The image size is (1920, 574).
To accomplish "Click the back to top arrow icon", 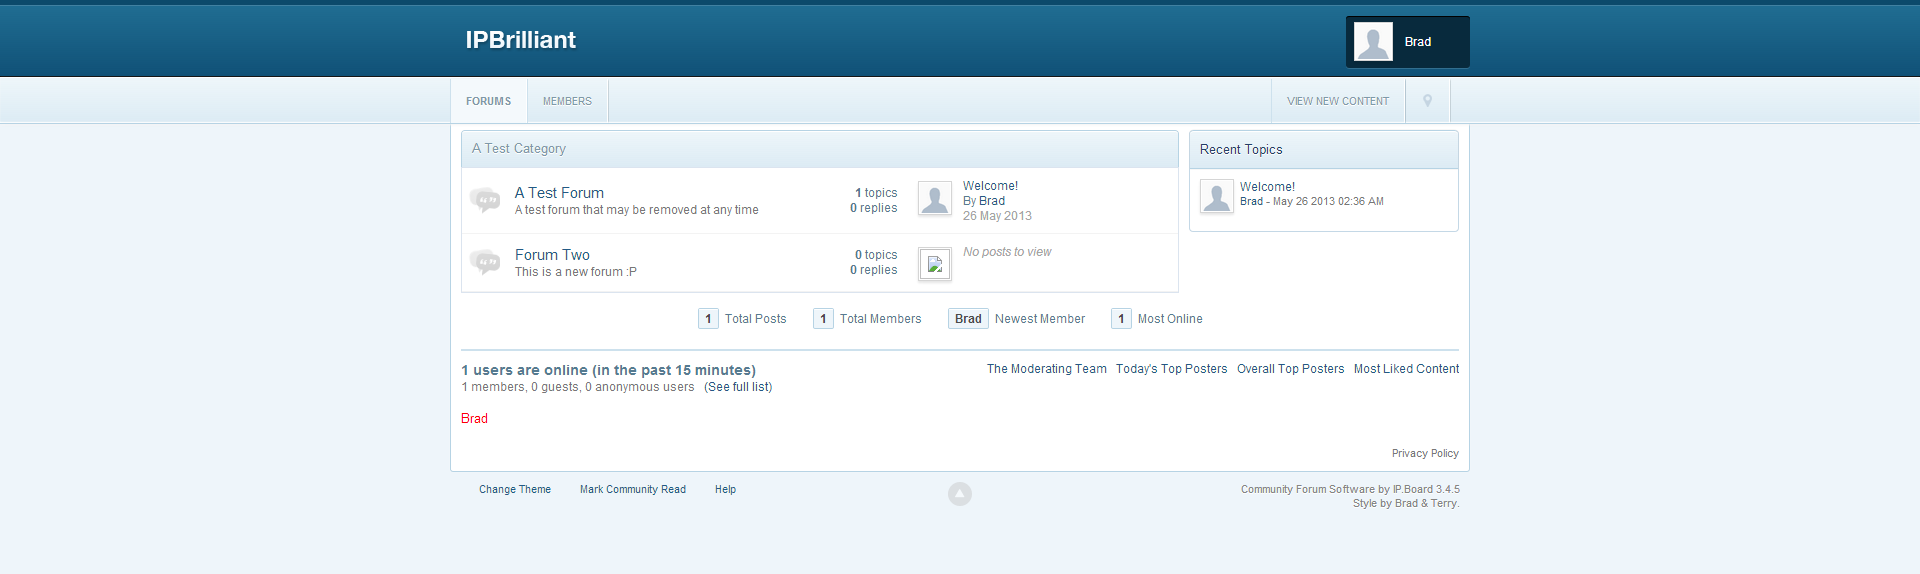I will (959, 494).
